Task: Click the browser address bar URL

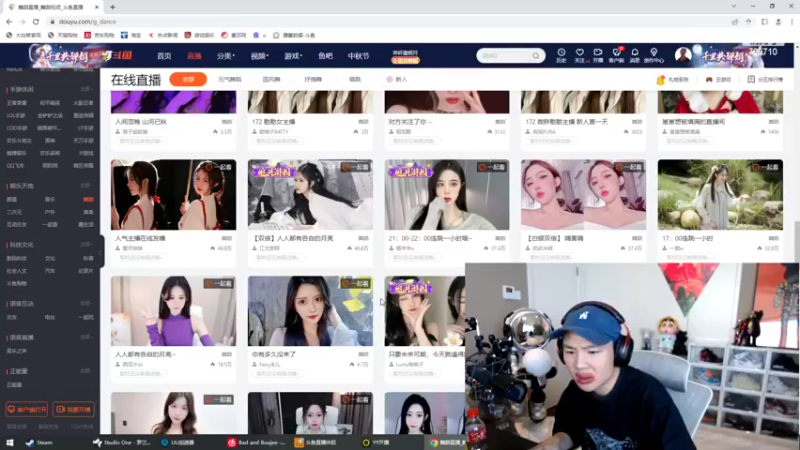Action: [x=87, y=21]
